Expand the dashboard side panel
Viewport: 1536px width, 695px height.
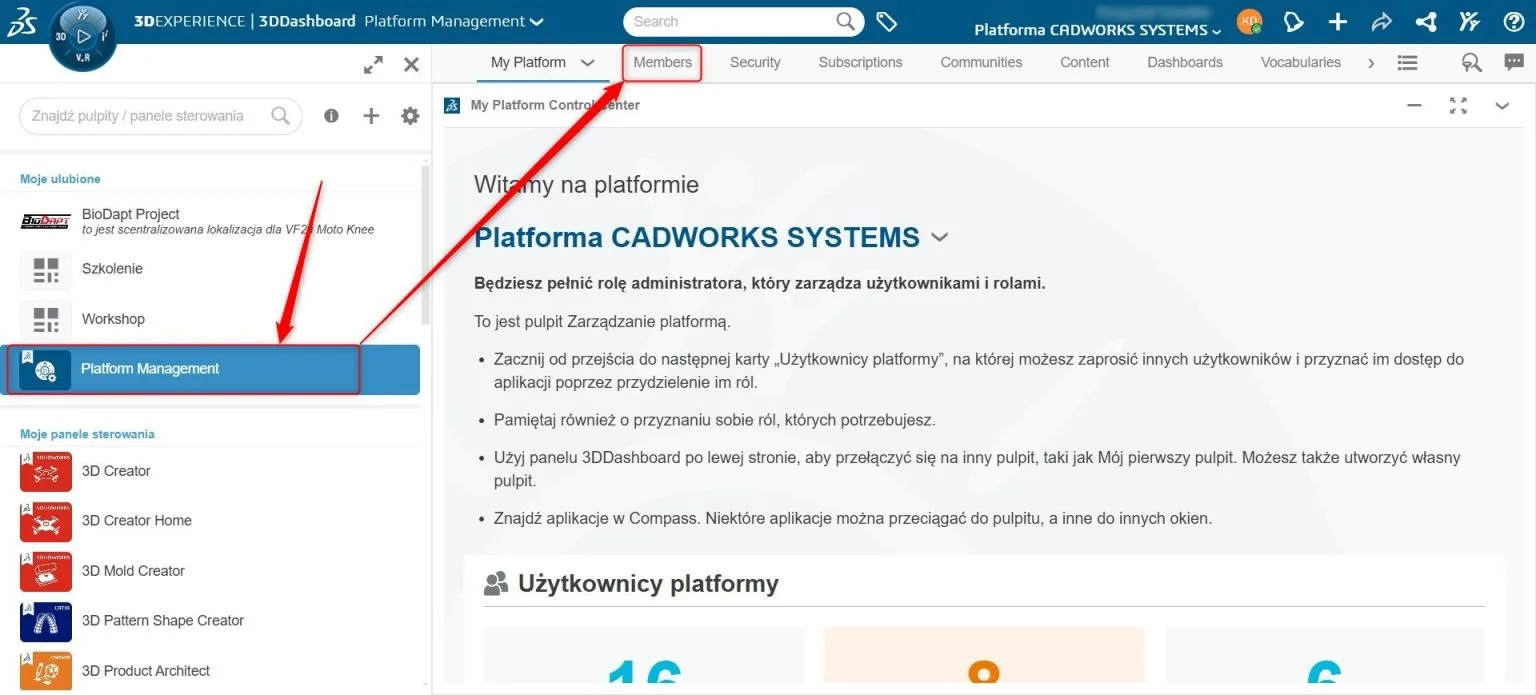tap(373, 65)
